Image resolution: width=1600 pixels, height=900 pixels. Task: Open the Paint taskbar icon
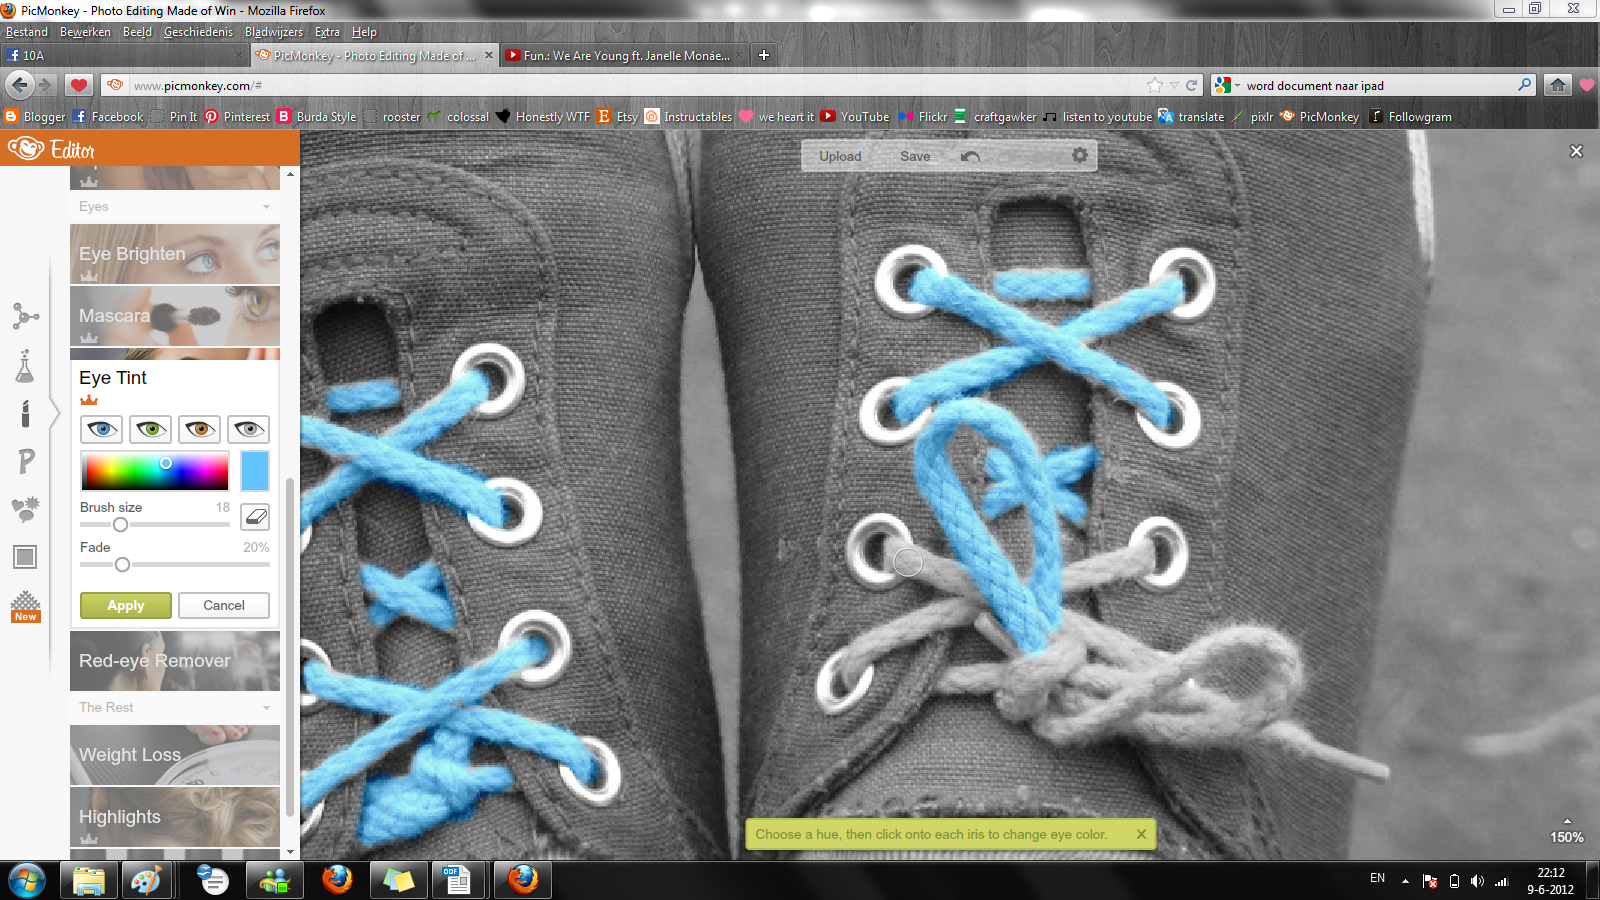coord(146,880)
